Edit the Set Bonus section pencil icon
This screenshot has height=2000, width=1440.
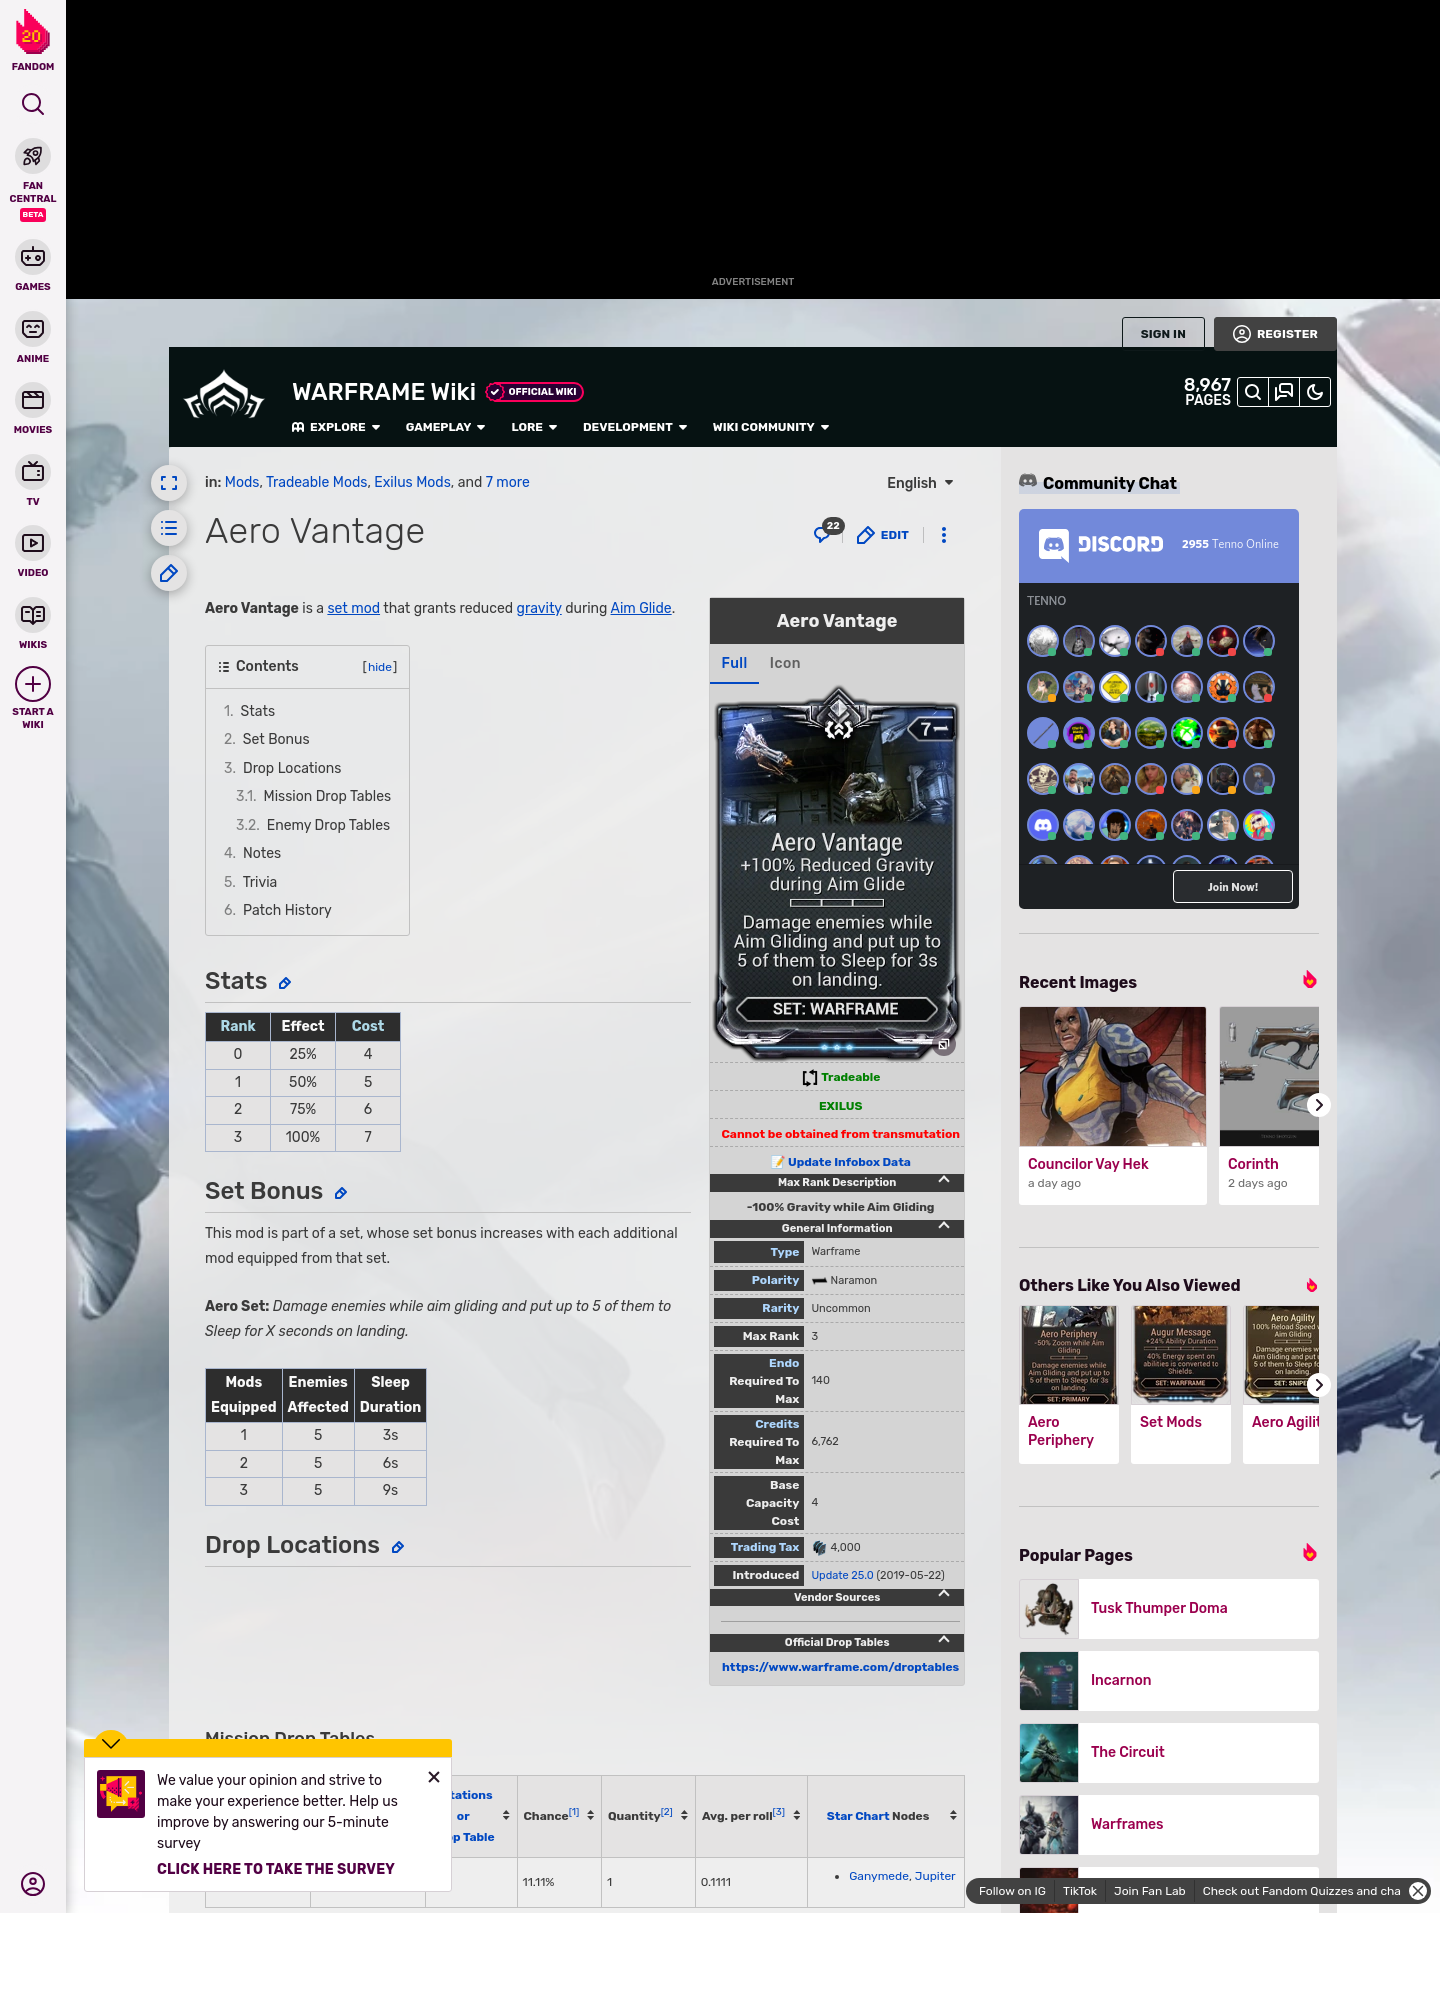(341, 1194)
